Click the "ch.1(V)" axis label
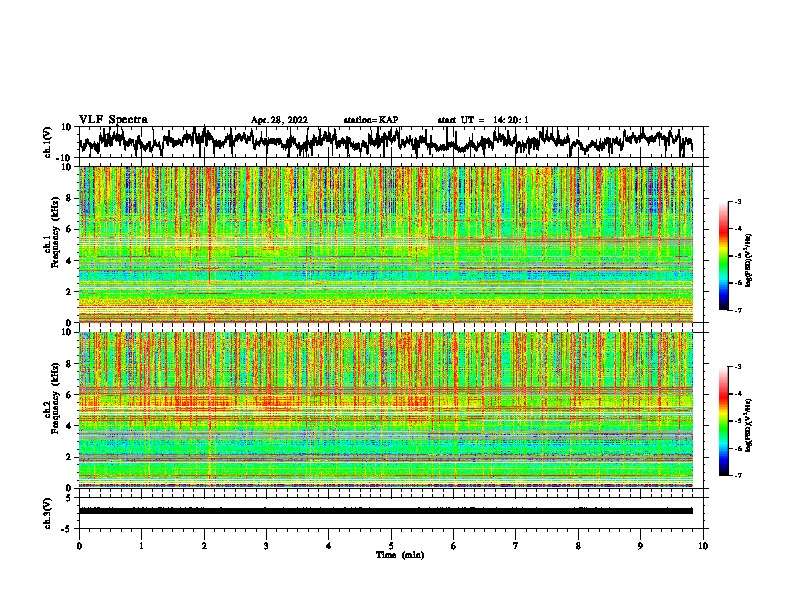 48,142
